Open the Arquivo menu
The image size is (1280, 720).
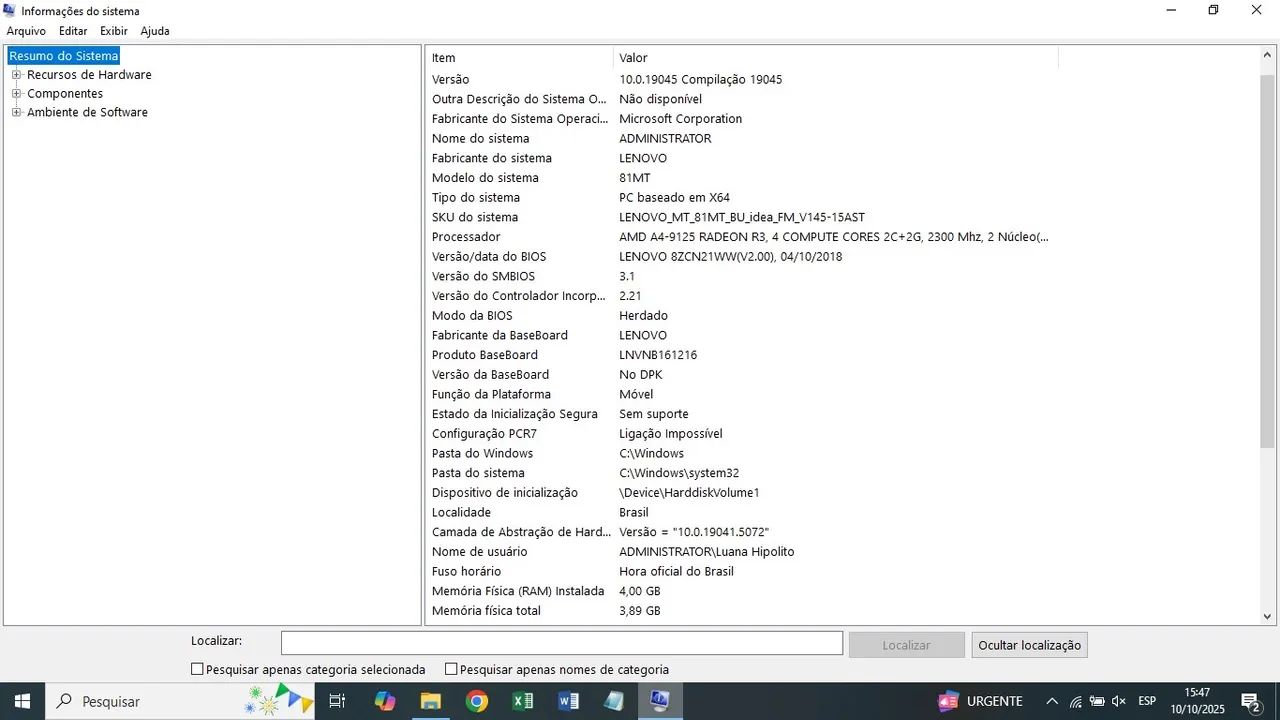[x=26, y=31]
